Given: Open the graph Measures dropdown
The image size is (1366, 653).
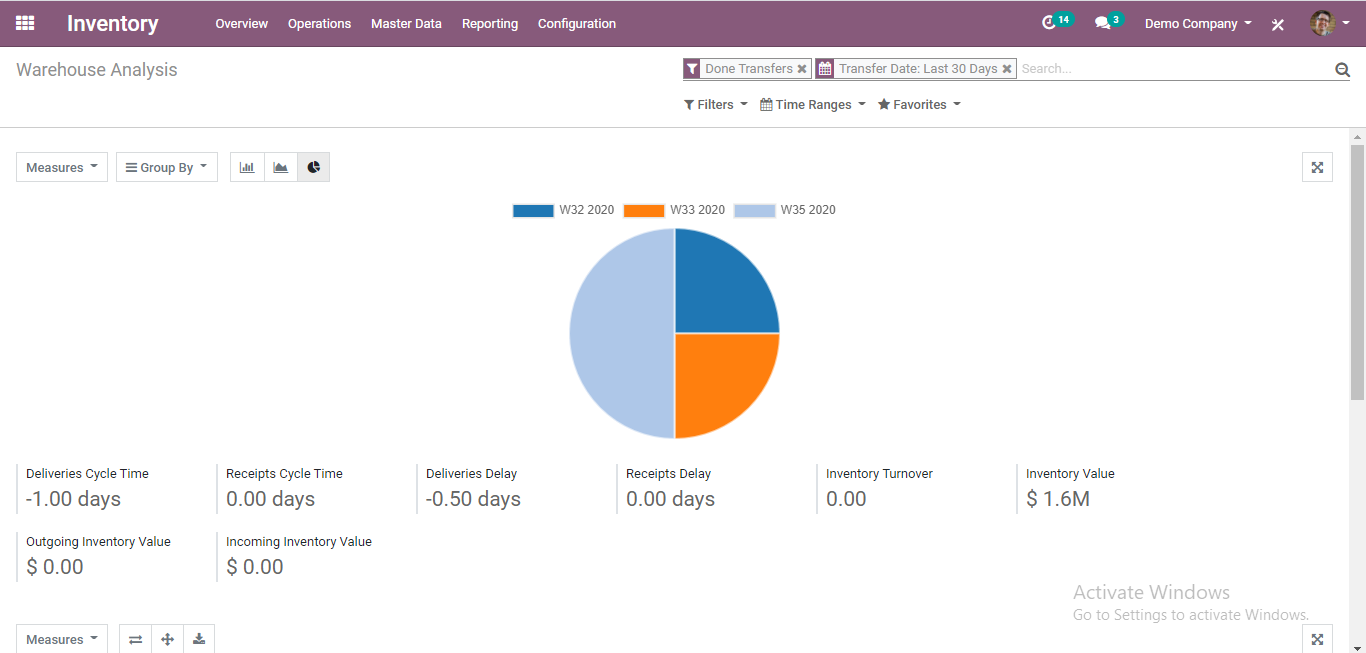Looking at the screenshot, I should (62, 167).
